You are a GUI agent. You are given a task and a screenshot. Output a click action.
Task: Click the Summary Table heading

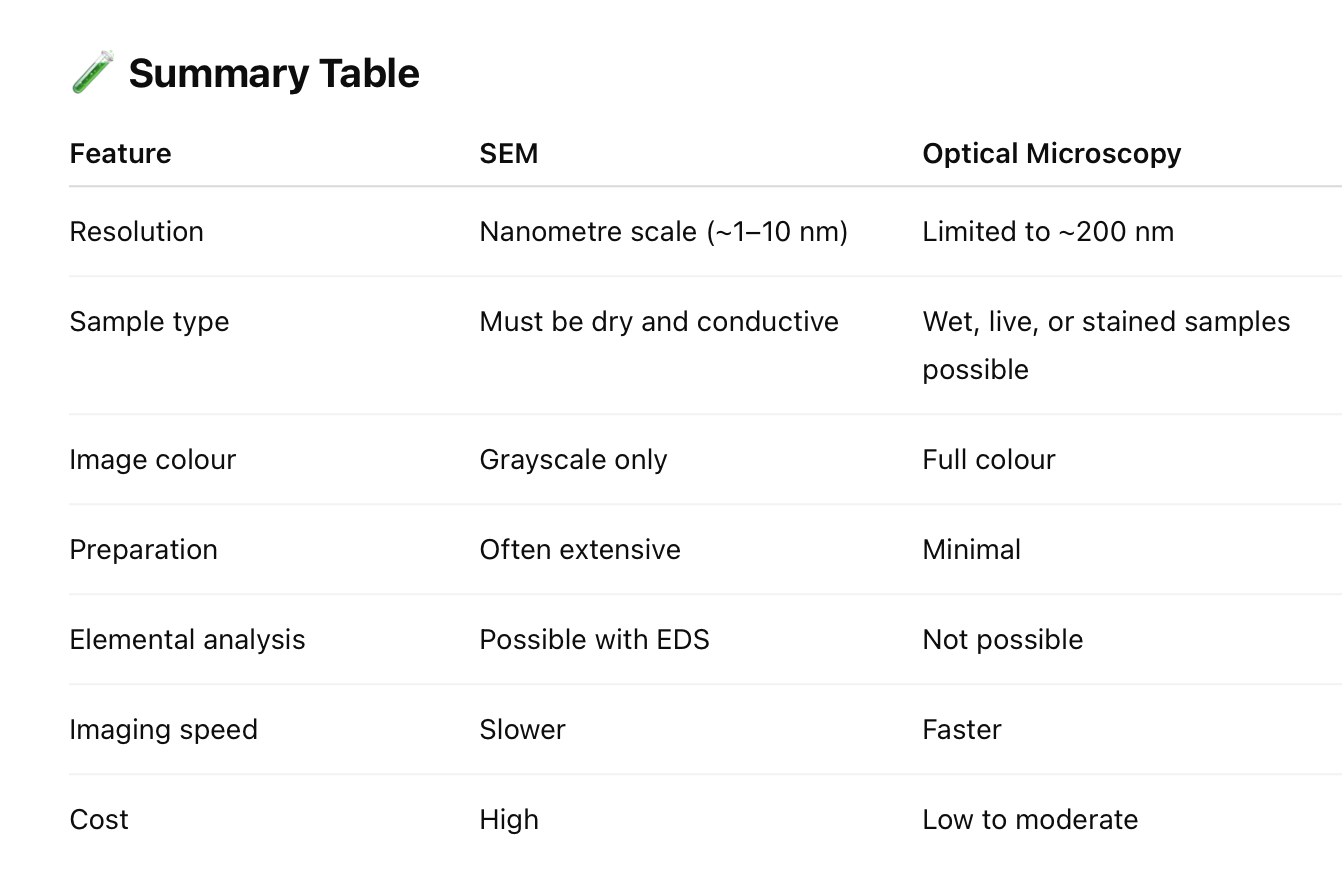274,74
